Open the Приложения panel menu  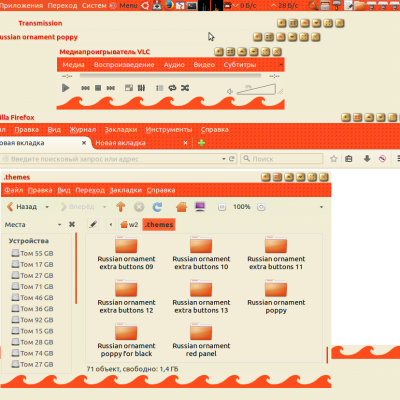21,5
